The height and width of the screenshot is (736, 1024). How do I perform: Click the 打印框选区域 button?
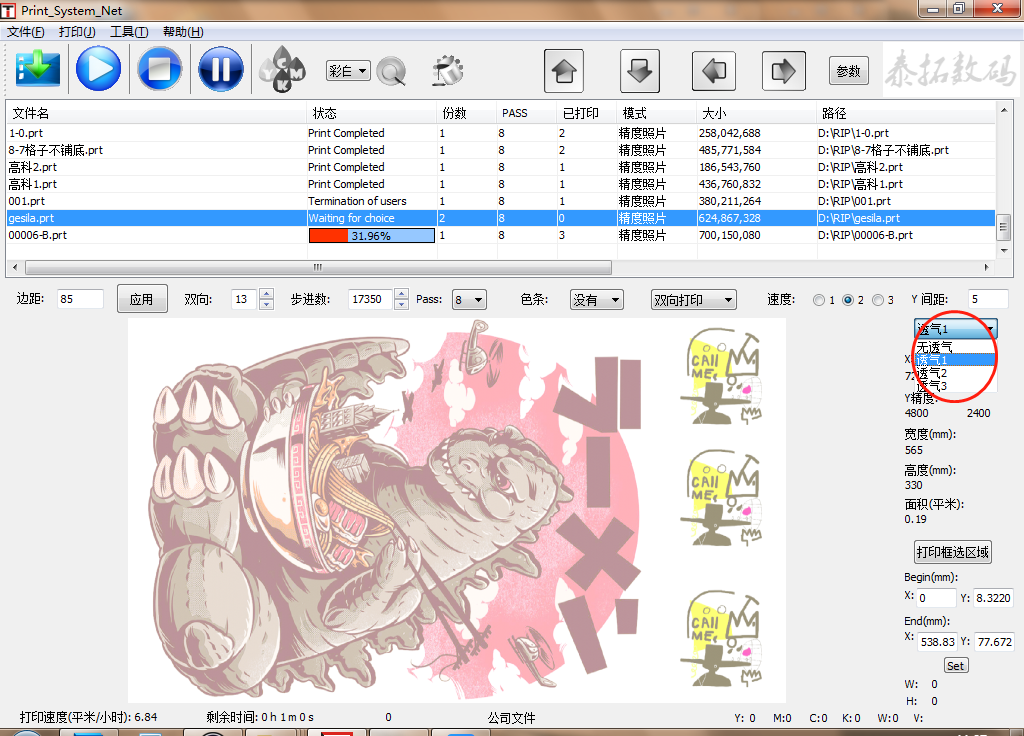953,551
